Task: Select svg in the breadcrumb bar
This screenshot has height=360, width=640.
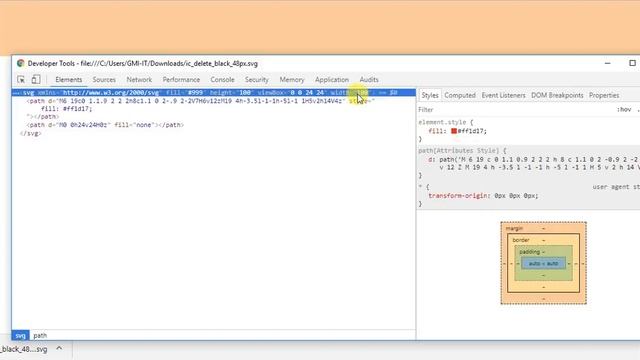Action: [20, 336]
